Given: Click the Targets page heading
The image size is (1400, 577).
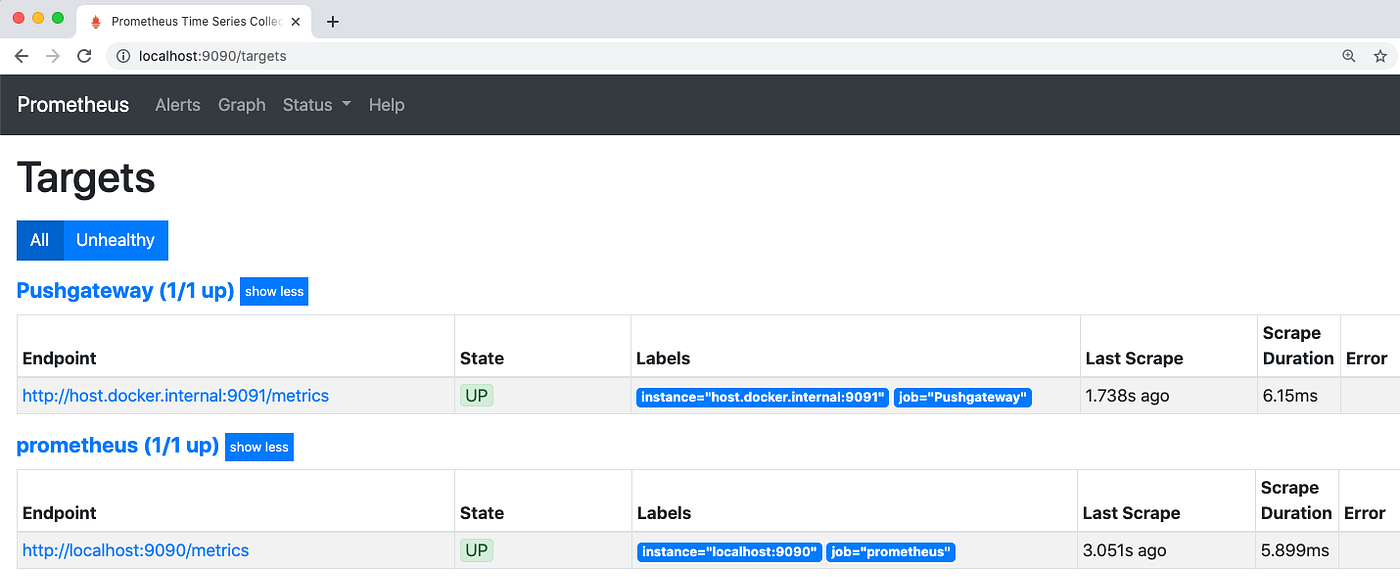Looking at the screenshot, I should pos(86,178).
